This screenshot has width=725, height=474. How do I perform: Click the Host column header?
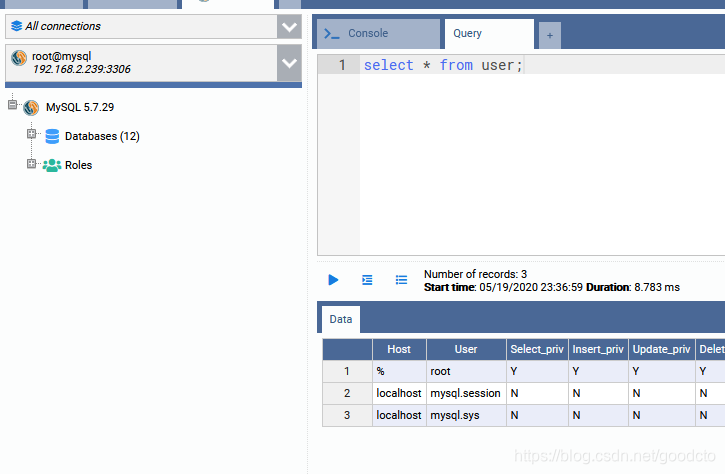(399, 349)
